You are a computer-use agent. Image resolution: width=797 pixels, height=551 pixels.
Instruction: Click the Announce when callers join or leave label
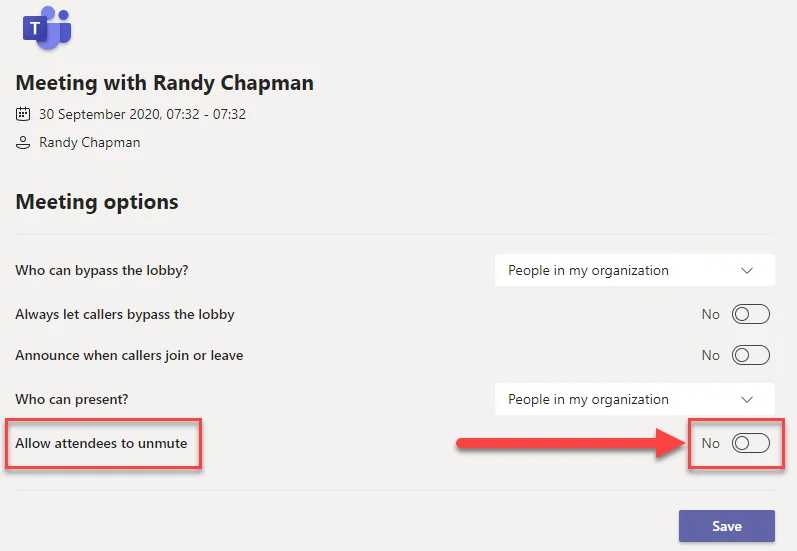pyautogui.click(x=129, y=355)
